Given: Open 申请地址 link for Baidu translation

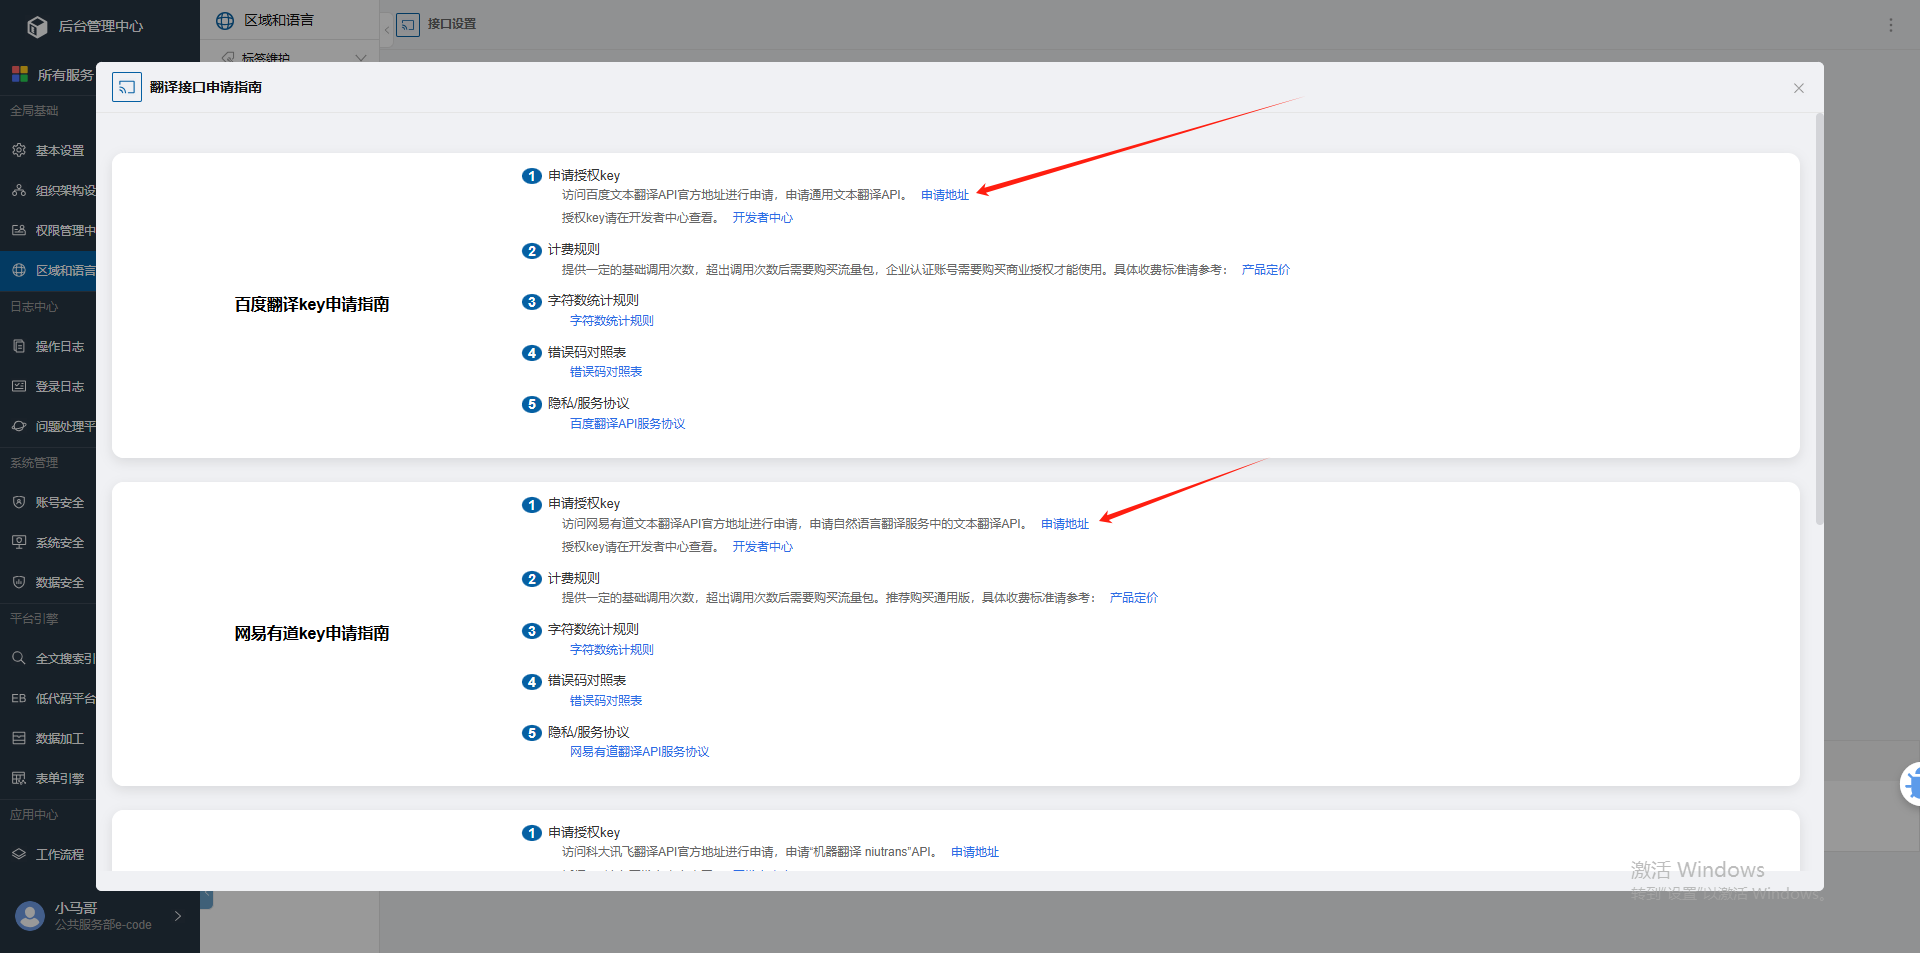Looking at the screenshot, I should click(x=944, y=195).
